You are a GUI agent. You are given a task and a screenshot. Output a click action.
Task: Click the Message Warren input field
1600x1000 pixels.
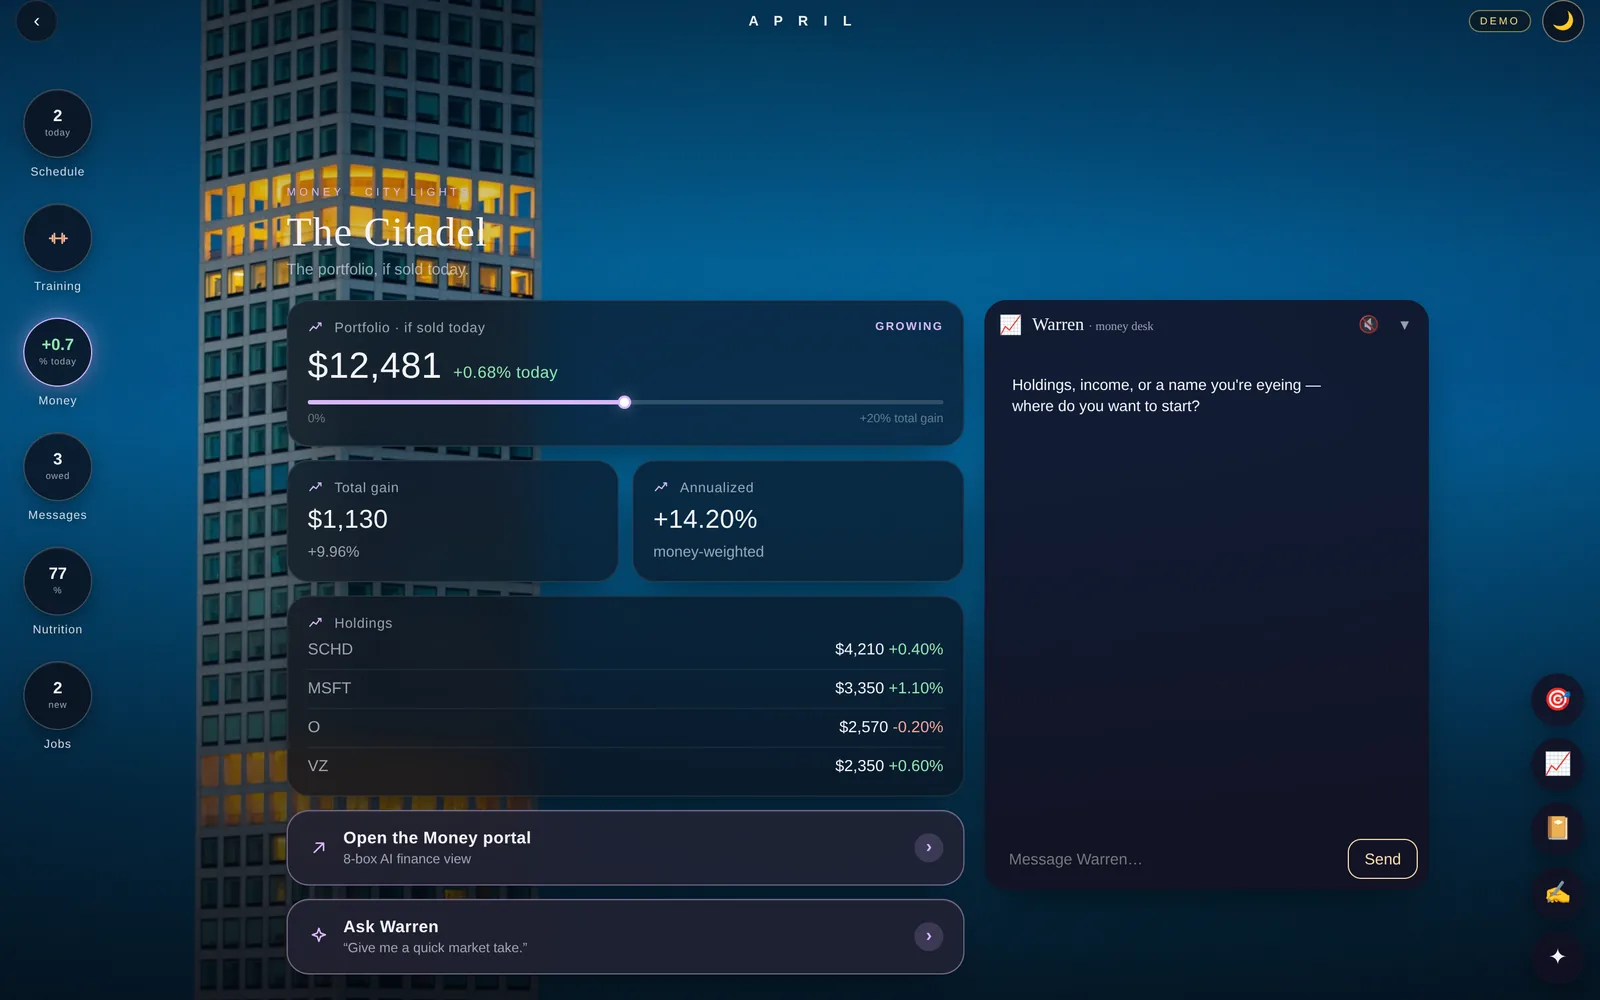click(1170, 859)
